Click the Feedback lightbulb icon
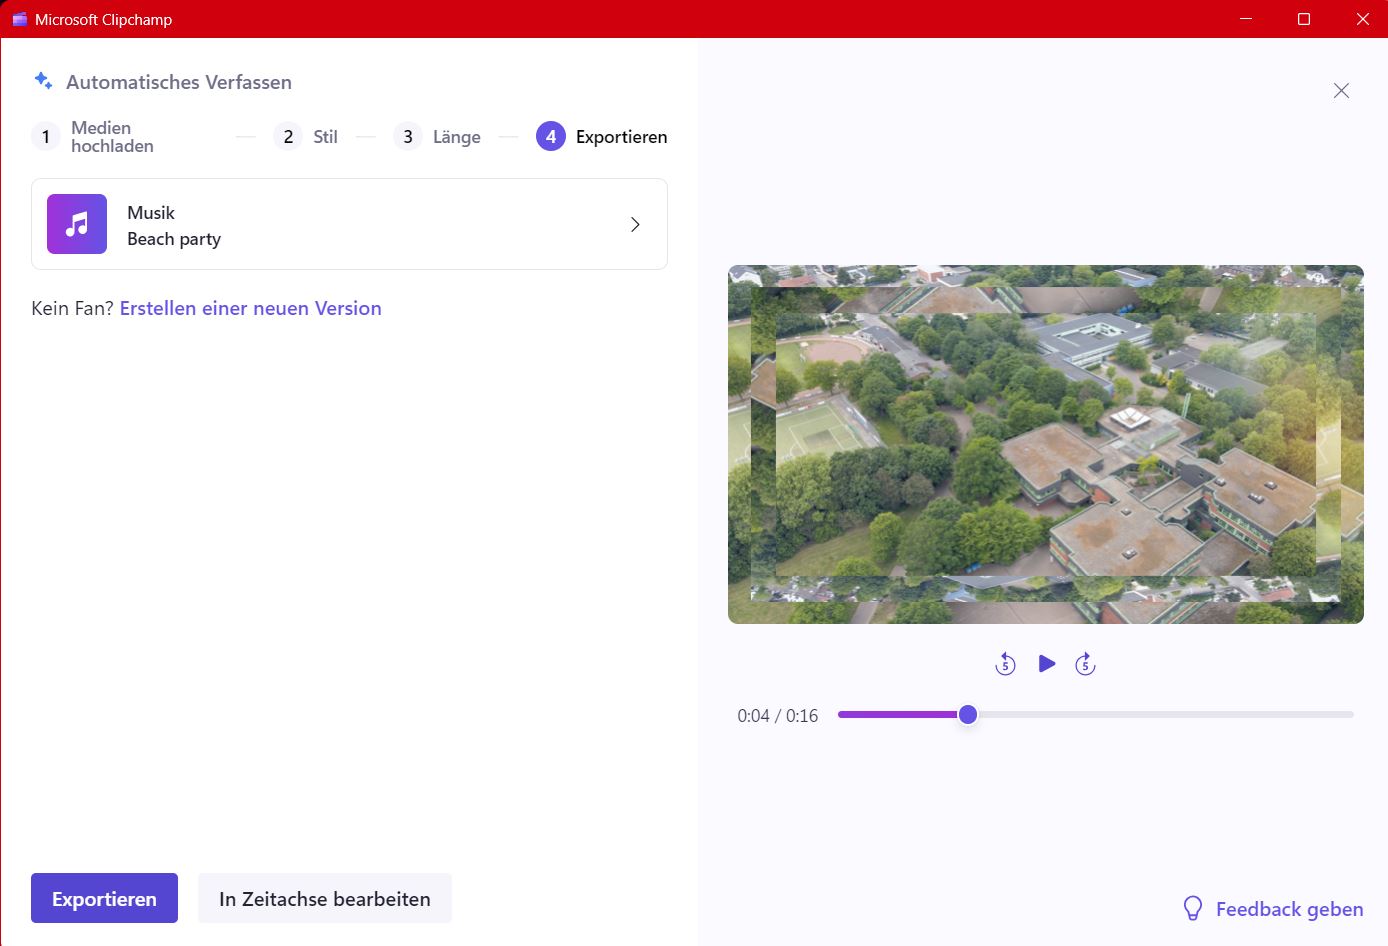1388x946 pixels. [x=1192, y=908]
